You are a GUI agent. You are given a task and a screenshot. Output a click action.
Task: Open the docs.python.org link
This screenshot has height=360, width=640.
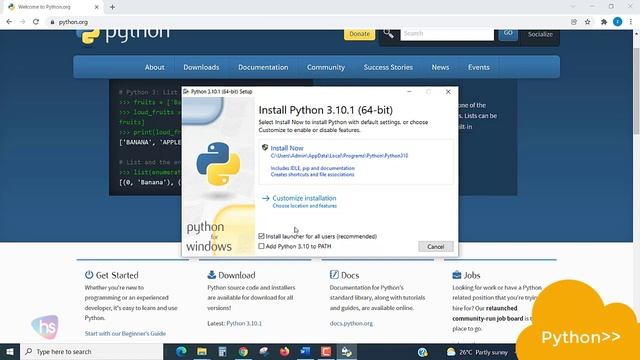coord(351,323)
